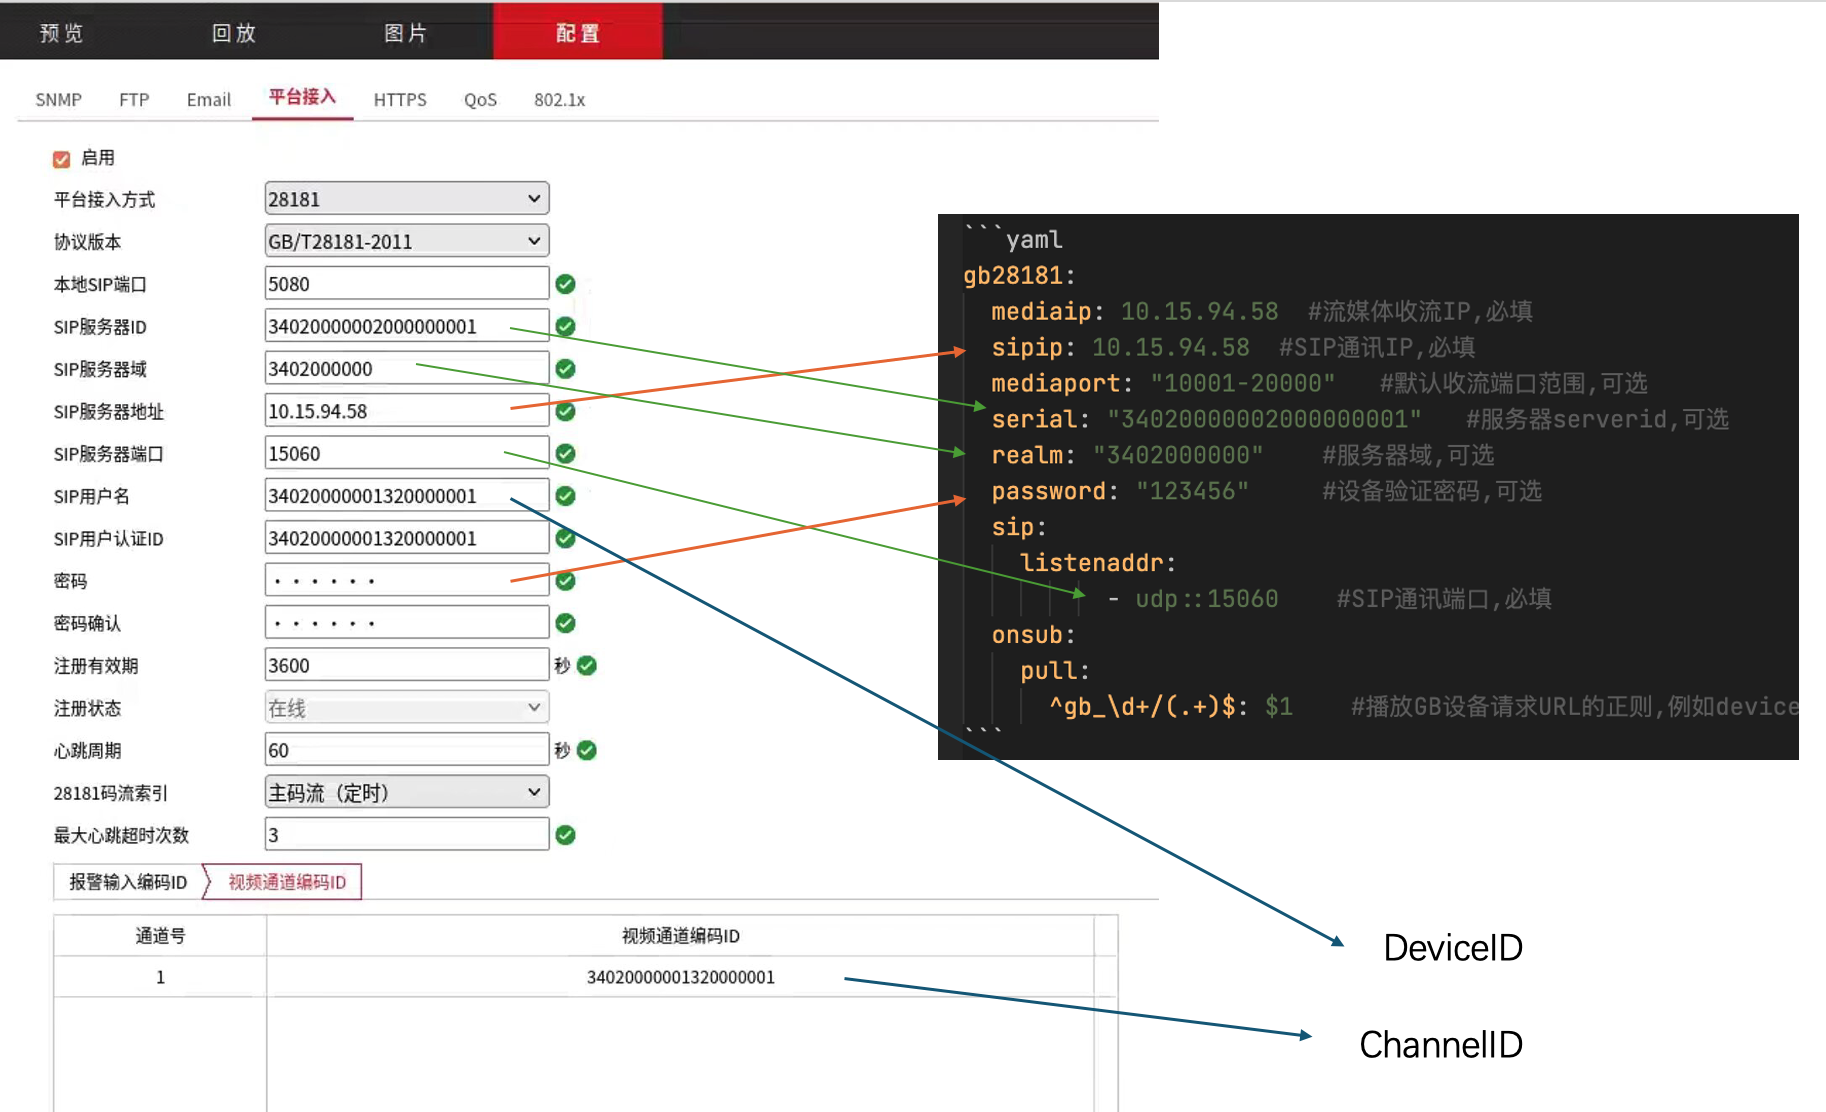
Task: Select the 报警输入编码ID tab
Action: coord(128,882)
